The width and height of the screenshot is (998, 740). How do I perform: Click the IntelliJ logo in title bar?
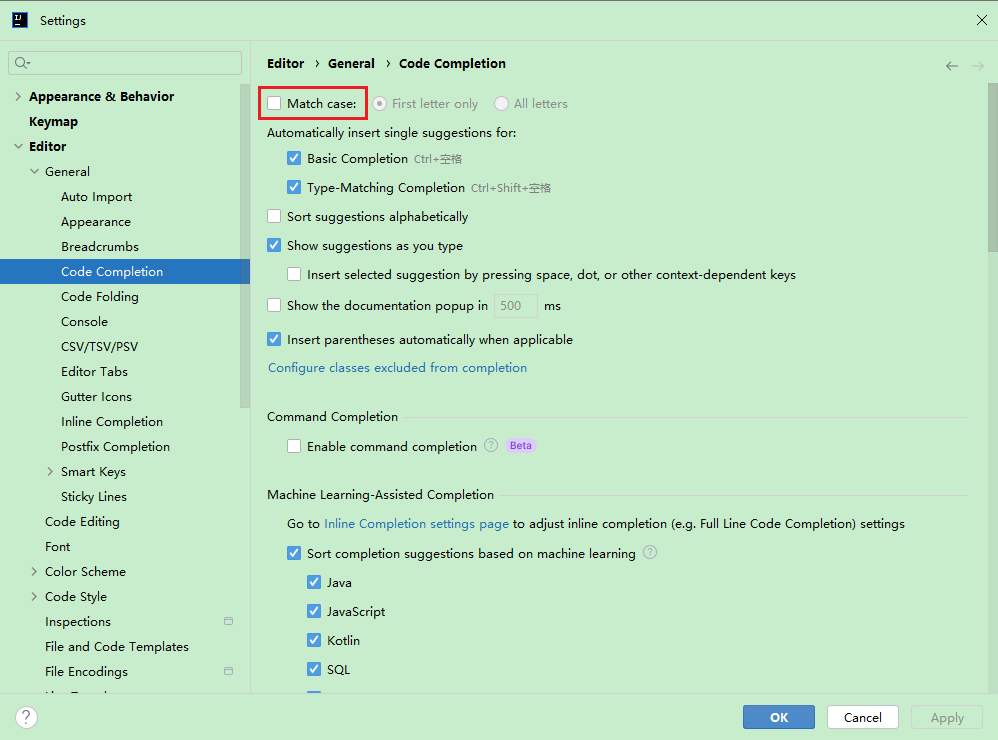[x=20, y=20]
